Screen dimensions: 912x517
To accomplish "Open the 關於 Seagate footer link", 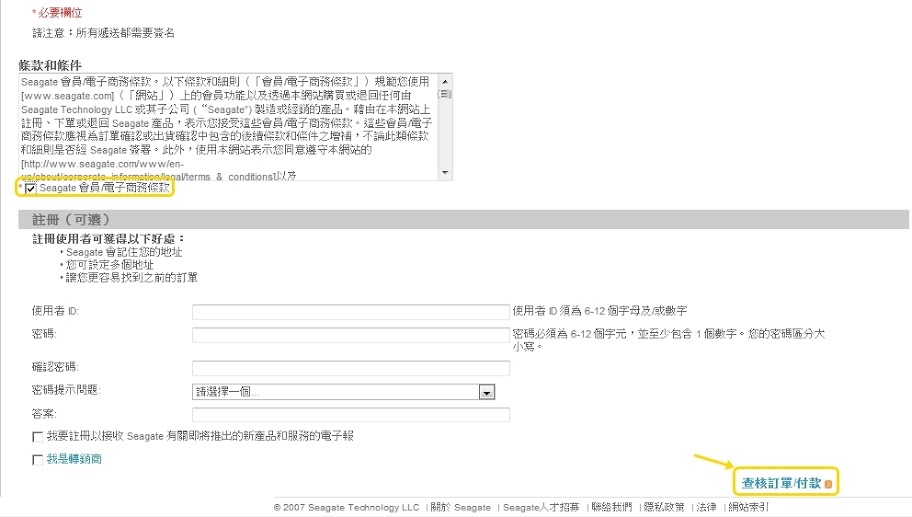I will pos(461,508).
